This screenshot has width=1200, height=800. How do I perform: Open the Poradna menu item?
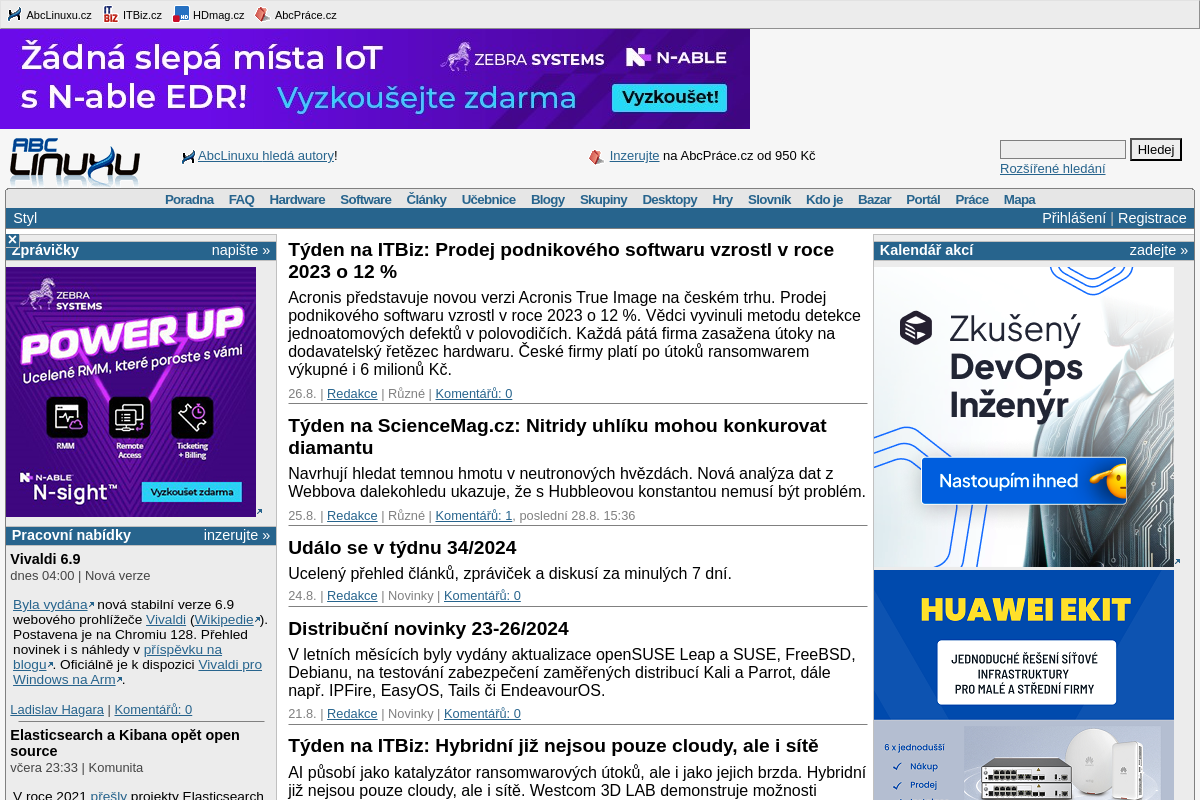click(x=189, y=199)
